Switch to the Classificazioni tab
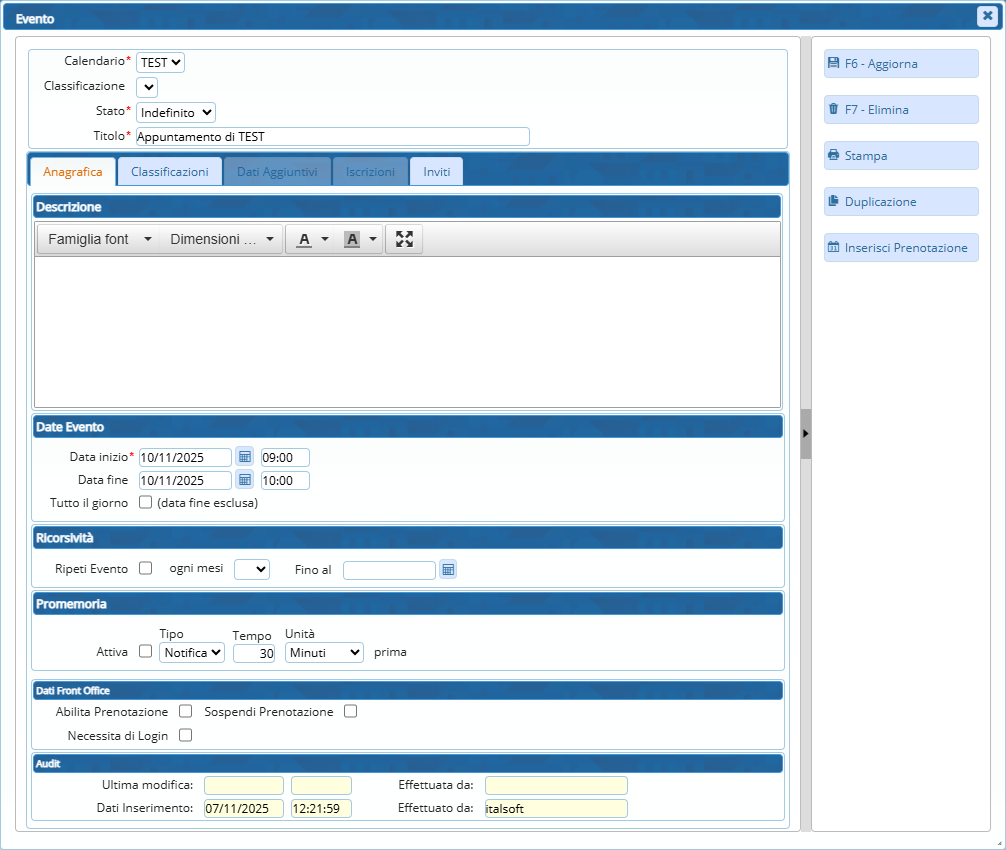The width and height of the screenshot is (1006, 850). [x=170, y=172]
